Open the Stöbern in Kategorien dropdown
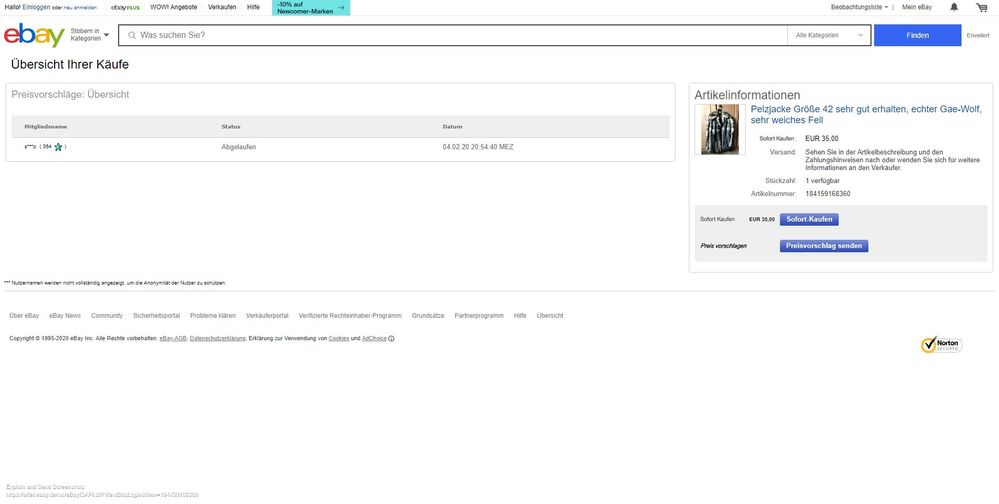Screen dimensions: 999x504 89,35
